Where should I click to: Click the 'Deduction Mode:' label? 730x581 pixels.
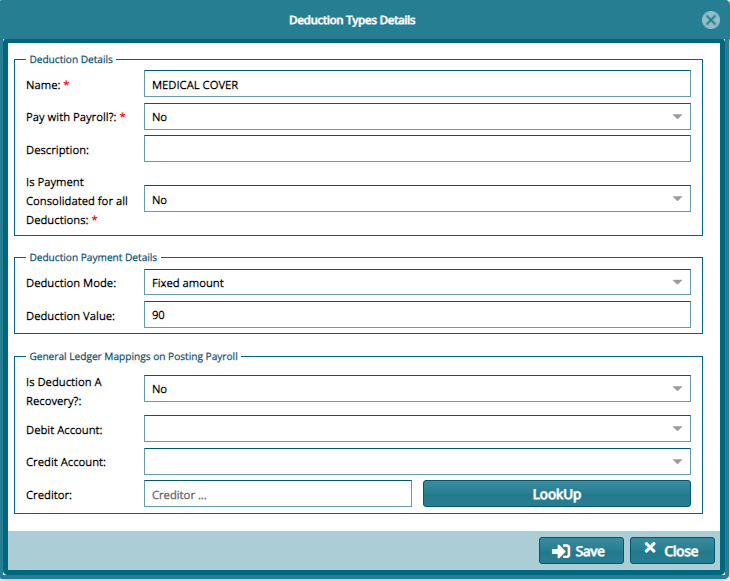pos(71,283)
